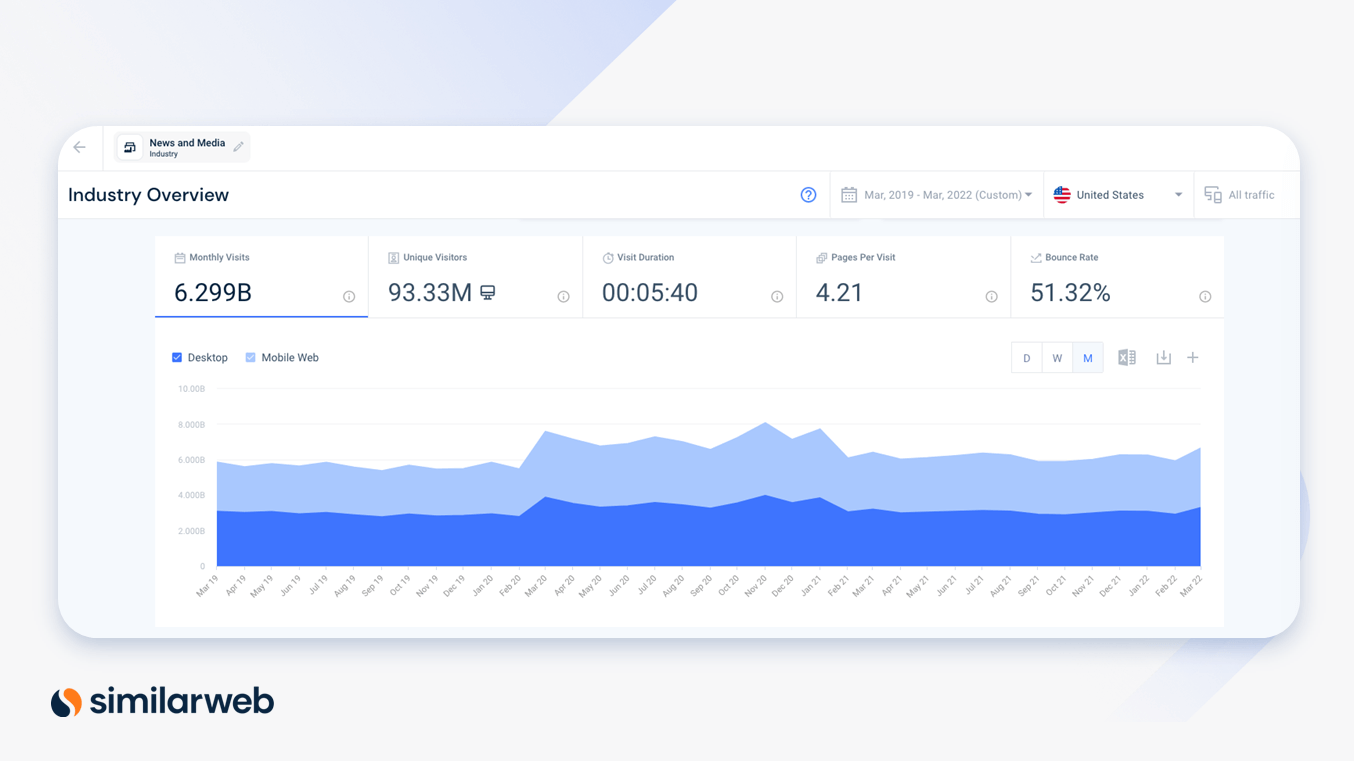Export the chart to Excel
The height and width of the screenshot is (761, 1354).
[x=1126, y=357]
